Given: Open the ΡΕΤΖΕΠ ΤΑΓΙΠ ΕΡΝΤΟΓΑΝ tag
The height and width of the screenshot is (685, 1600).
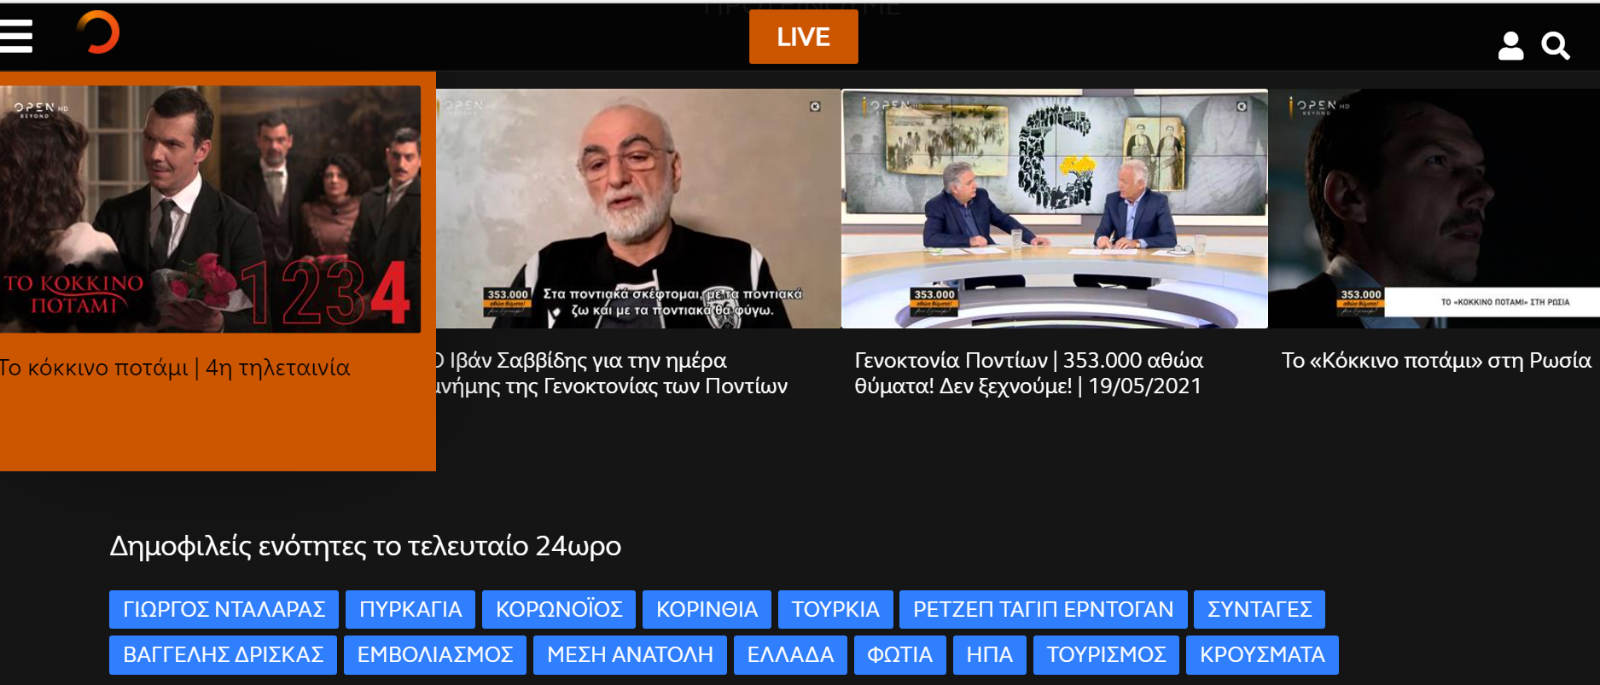Looking at the screenshot, I should click(x=1043, y=609).
